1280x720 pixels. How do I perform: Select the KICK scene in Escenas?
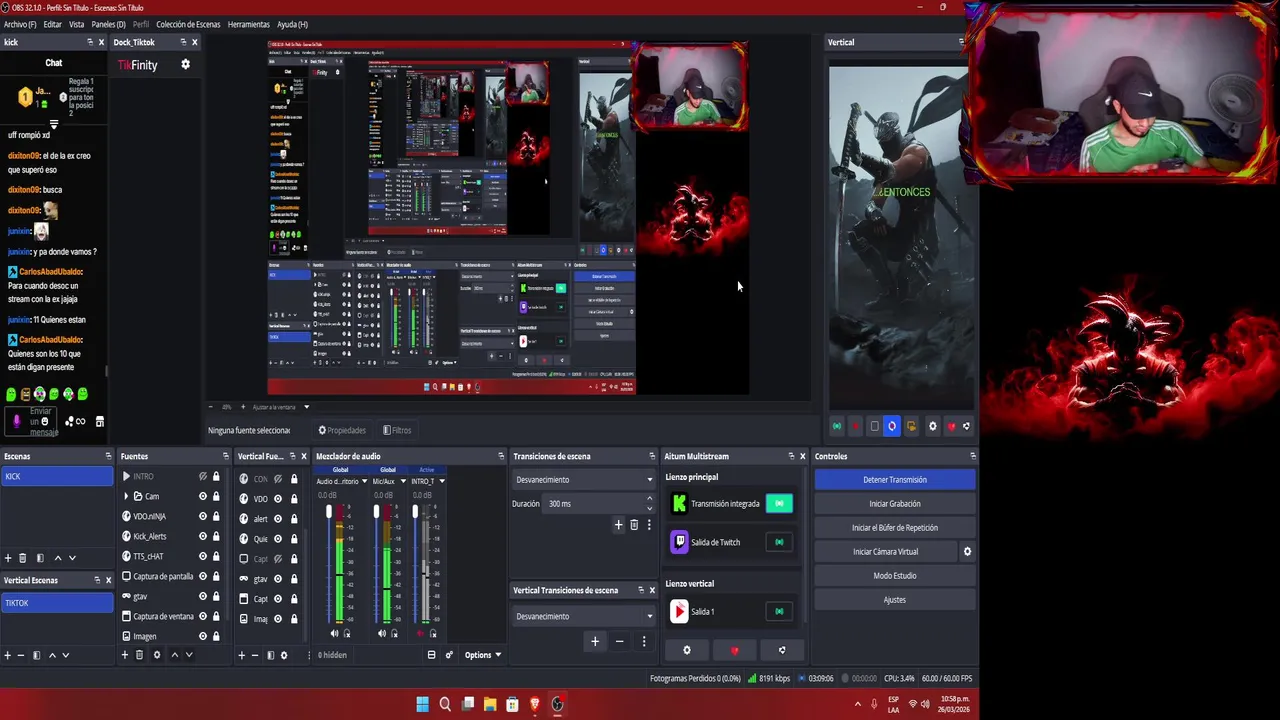pyautogui.click(x=57, y=476)
